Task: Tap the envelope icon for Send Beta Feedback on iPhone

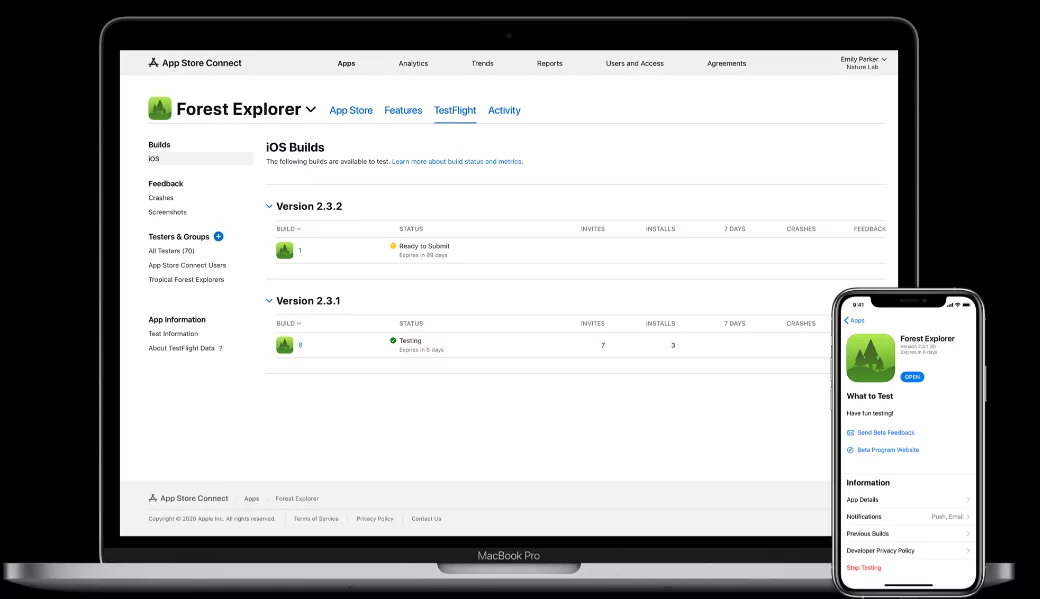Action: pyautogui.click(x=850, y=433)
